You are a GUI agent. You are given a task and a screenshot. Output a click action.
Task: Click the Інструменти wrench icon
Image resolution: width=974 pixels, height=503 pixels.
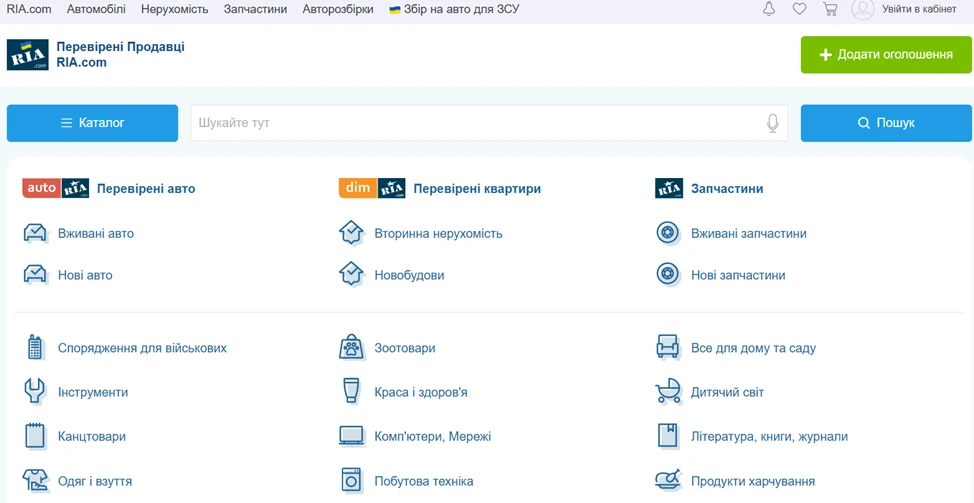[35, 392]
